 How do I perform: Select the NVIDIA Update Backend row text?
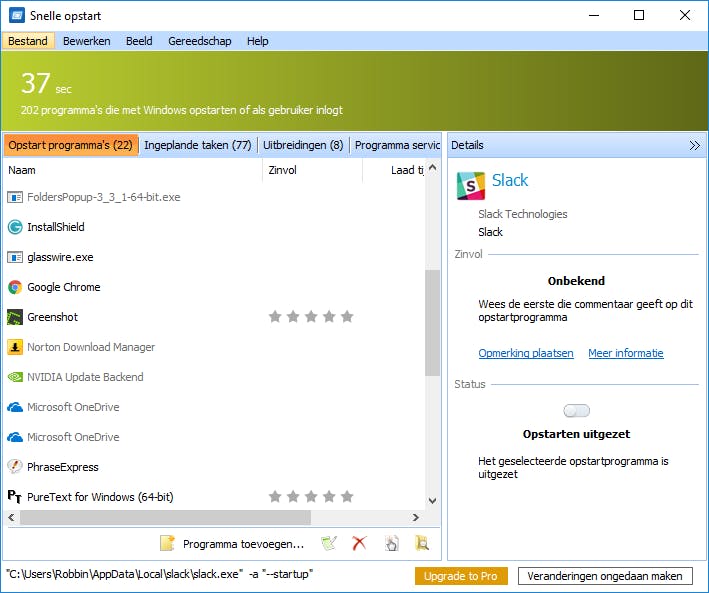pyautogui.click(x=85, y=377)
